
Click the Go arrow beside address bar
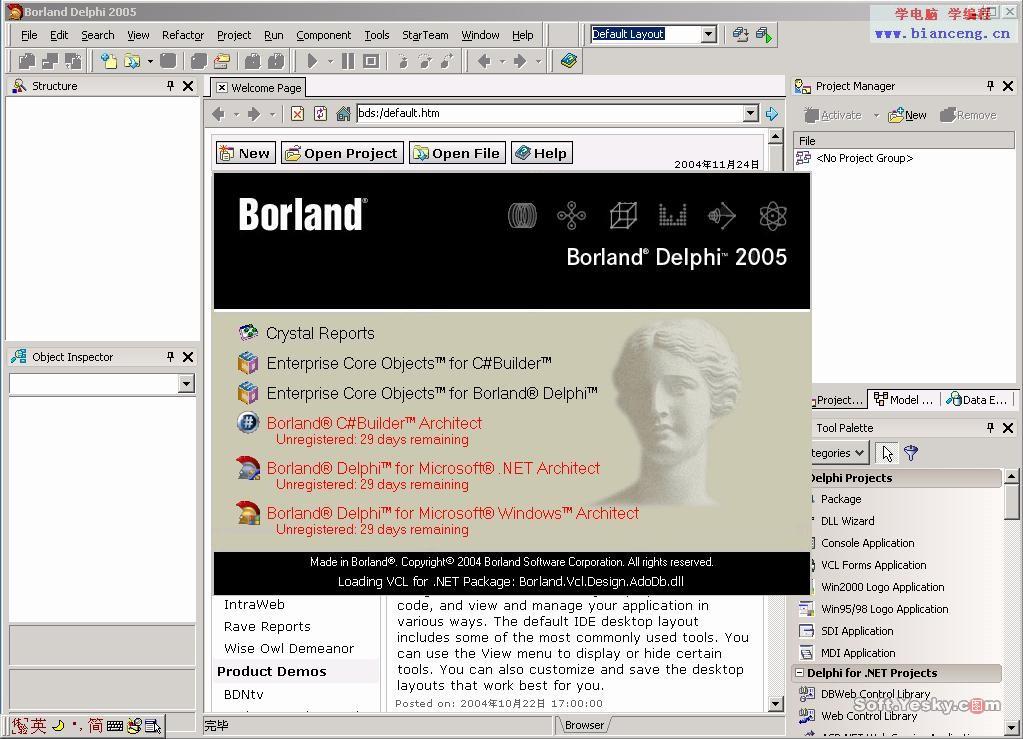click(772, 113)
